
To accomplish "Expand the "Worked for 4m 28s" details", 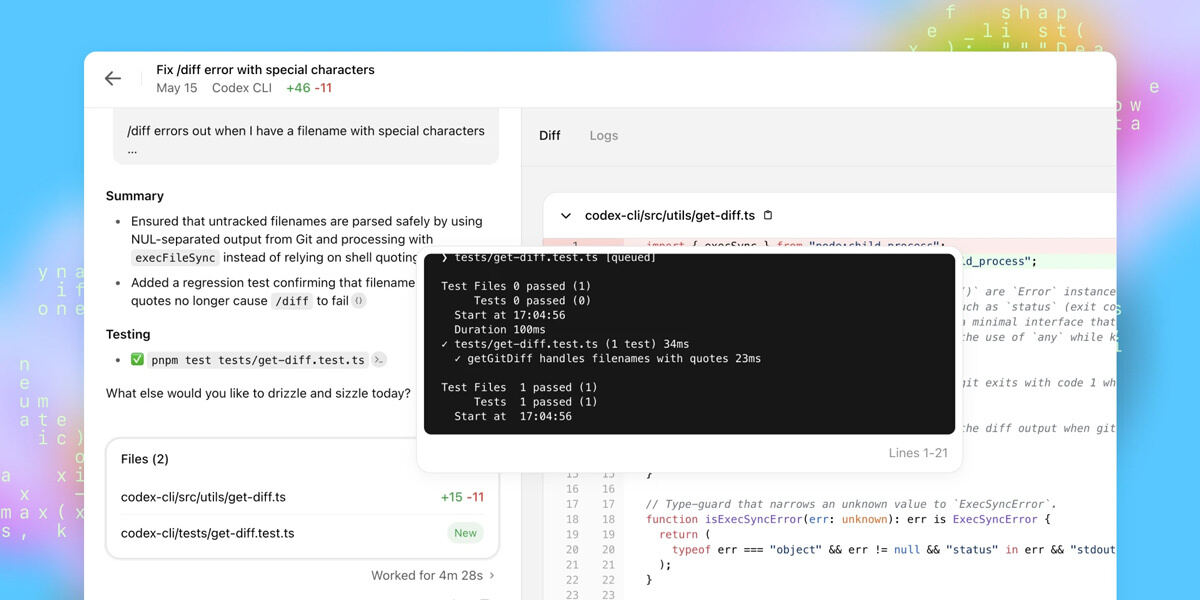I will point(432,575).
